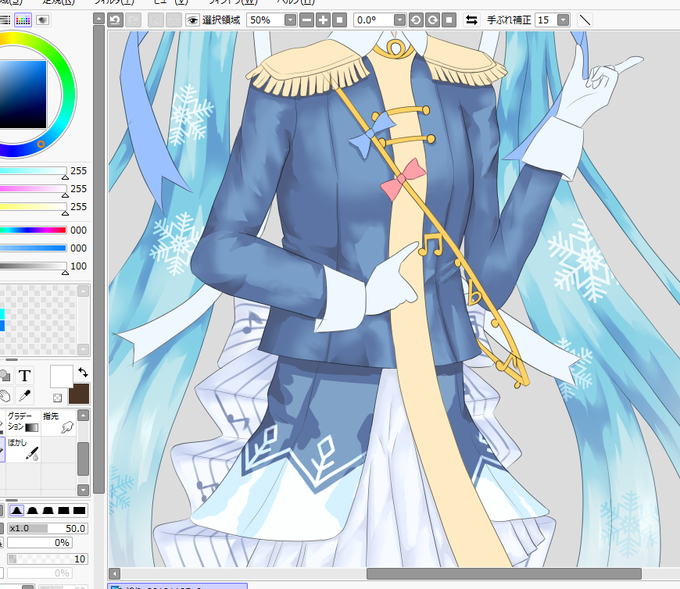The width and height of the screenshot is (680, 589).
Task: Flip the canvas view horizontally
Action: click(x=471, y=20)
